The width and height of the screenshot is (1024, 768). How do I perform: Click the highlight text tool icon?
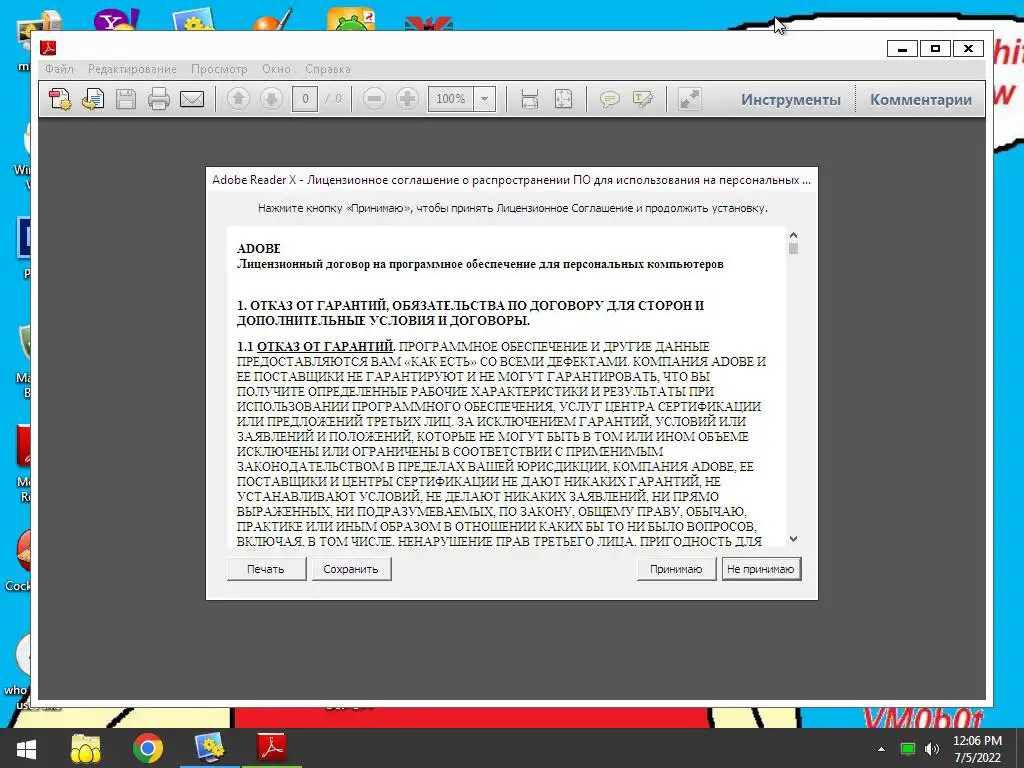pyautogui.click(x=643, y=99)
